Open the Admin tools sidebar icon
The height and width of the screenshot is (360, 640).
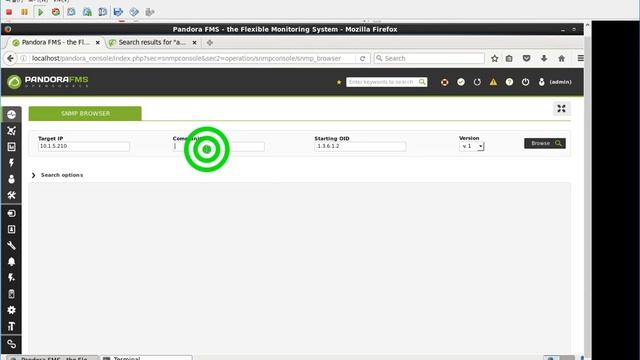11,326
